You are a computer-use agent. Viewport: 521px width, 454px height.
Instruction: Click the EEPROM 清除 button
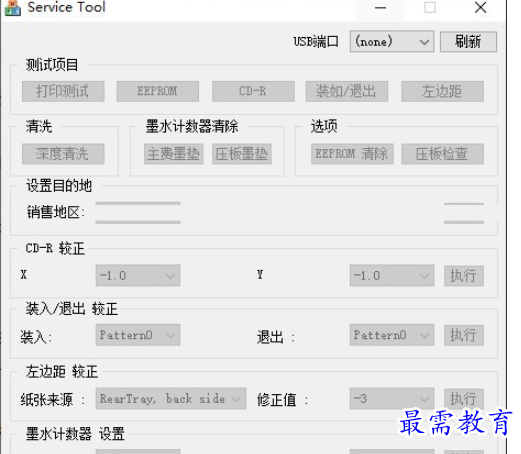(x=352, y=154)
